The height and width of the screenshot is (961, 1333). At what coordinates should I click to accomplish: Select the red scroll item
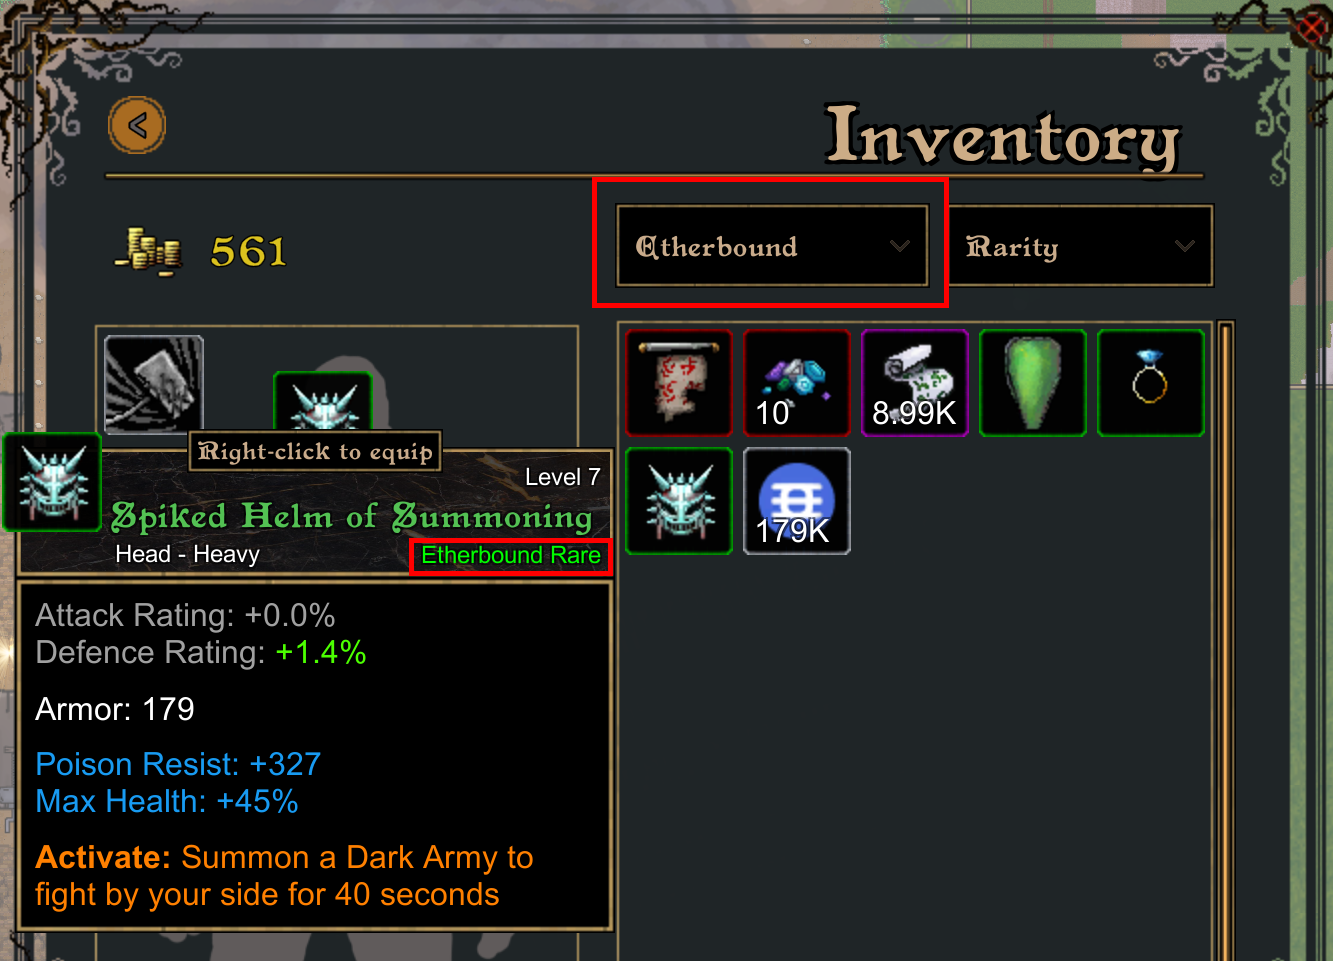pyautogui.click(x=680, y=383)
